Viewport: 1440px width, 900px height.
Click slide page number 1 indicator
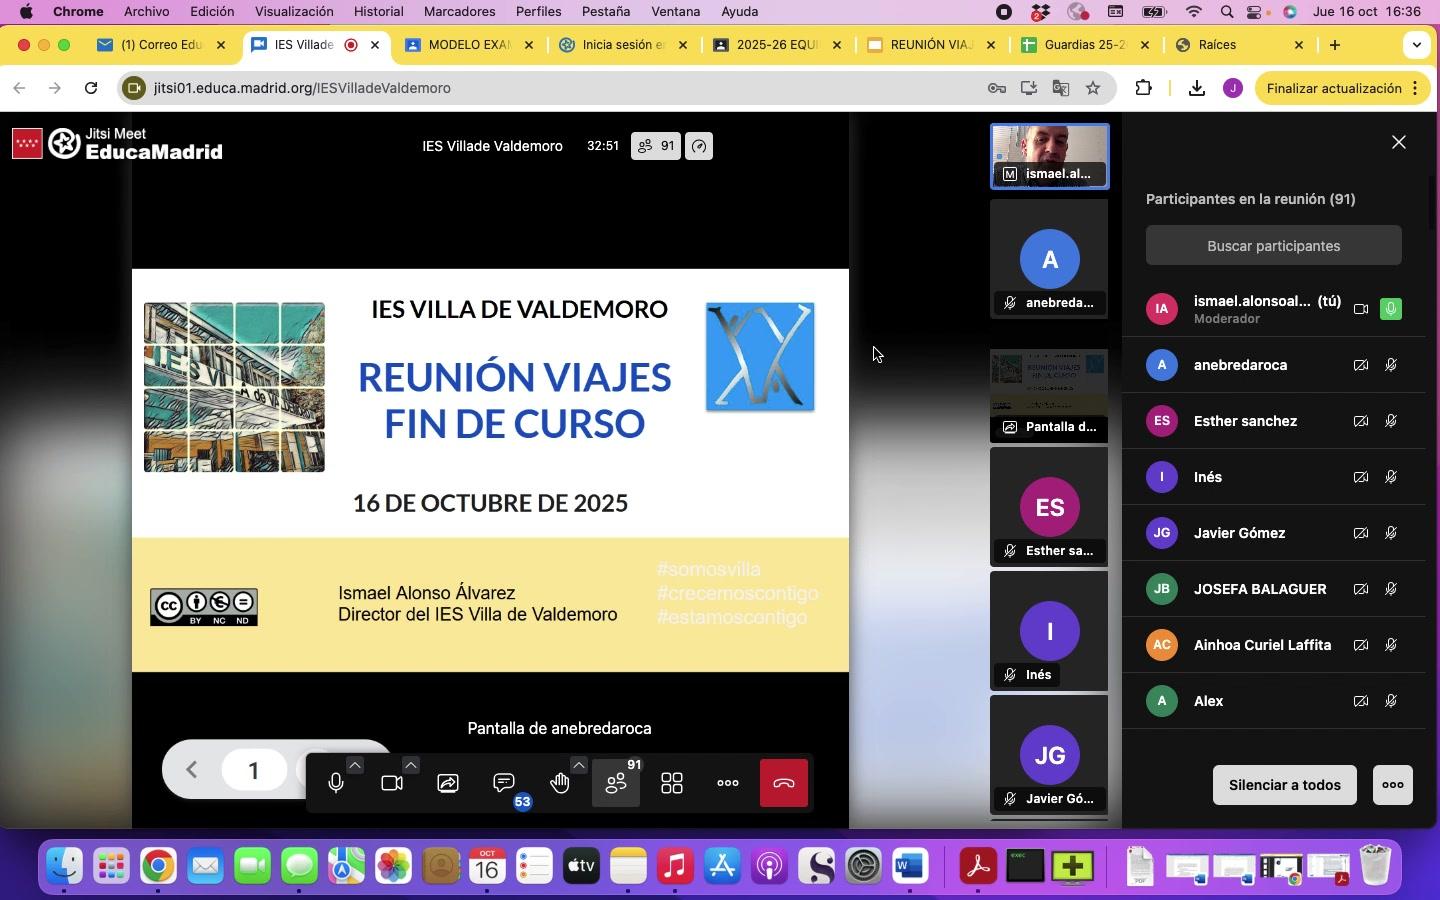tap(254, 770)
